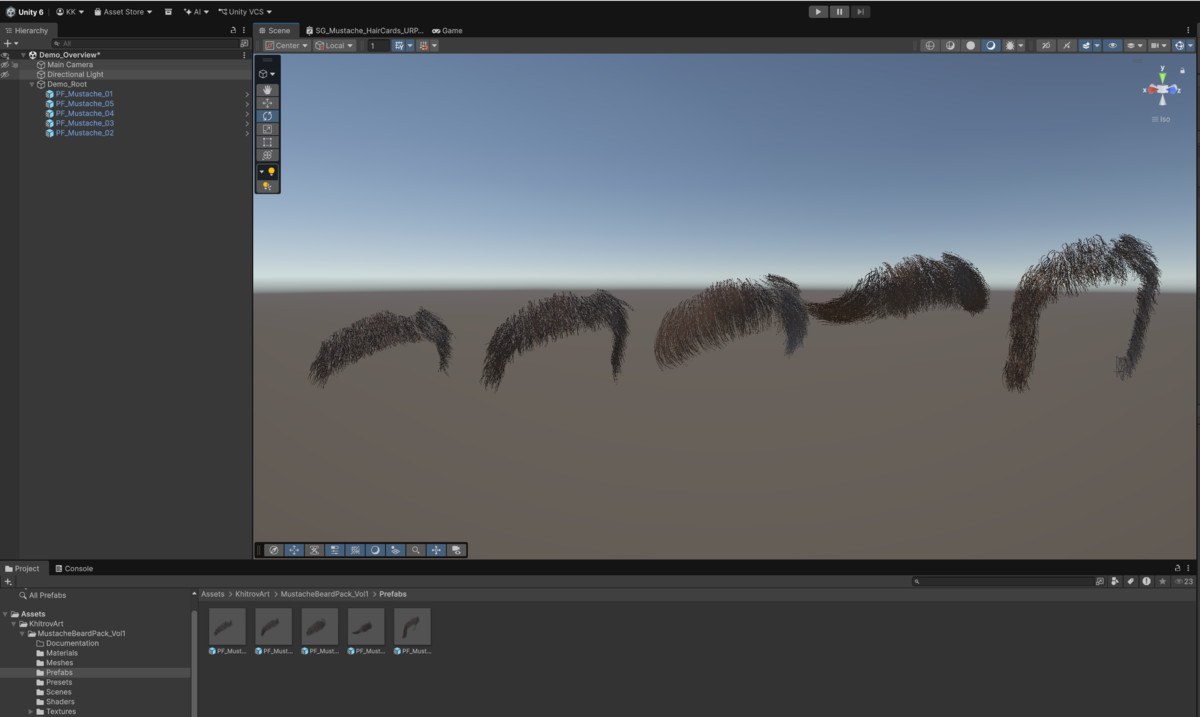Select the Scale tool
Screen dimensions: 1200x717
(x=267, y=129)
